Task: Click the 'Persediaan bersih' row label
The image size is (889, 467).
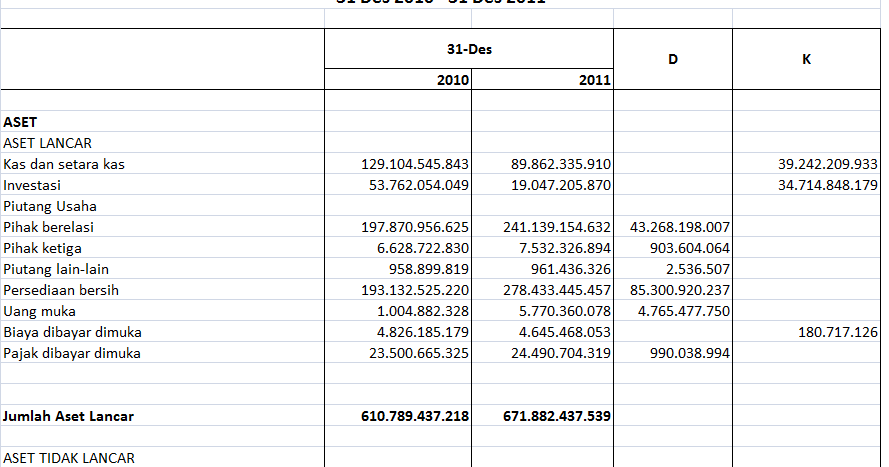Action: [x=61, y=290]
